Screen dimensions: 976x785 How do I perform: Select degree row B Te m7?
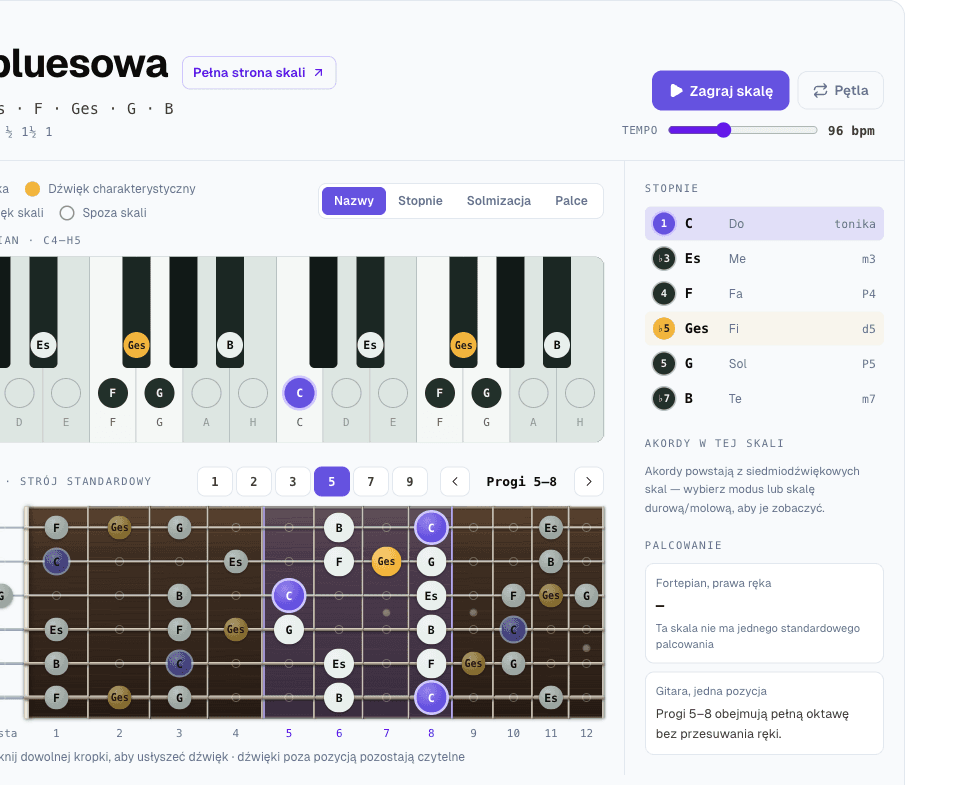click(764, 398)
